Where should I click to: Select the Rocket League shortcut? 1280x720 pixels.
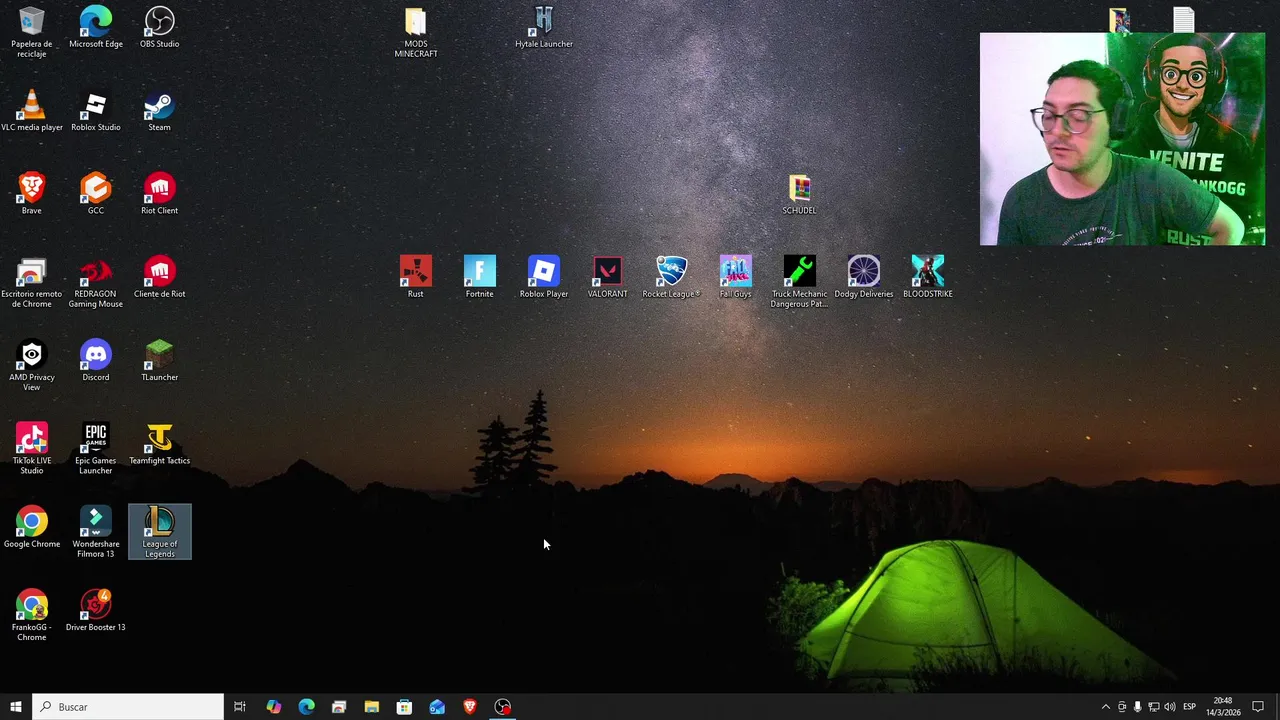[x=672, y=277]
